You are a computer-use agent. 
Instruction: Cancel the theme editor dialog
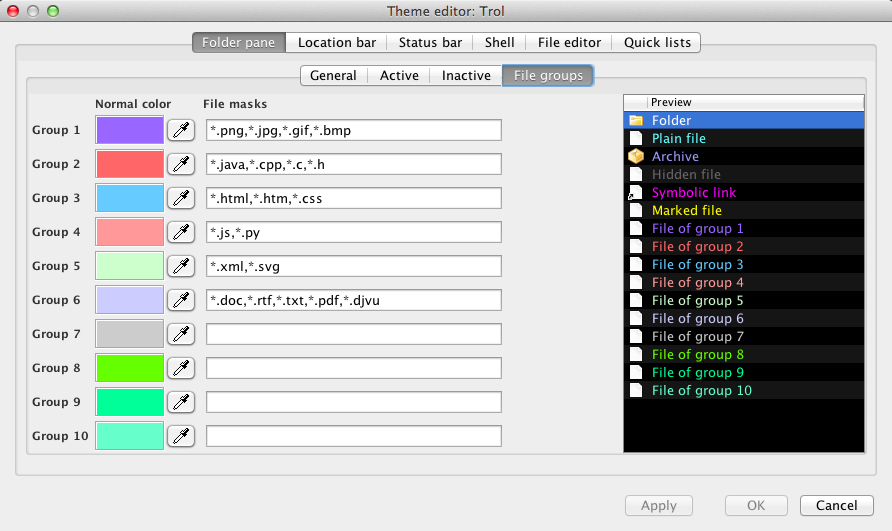(x=836, y=505)
